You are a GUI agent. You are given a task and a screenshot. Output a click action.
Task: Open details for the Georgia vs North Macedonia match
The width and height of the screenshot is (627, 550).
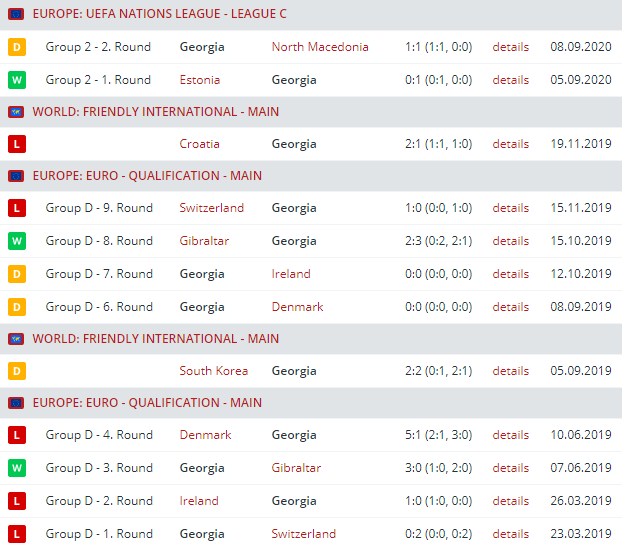(510, 47)
